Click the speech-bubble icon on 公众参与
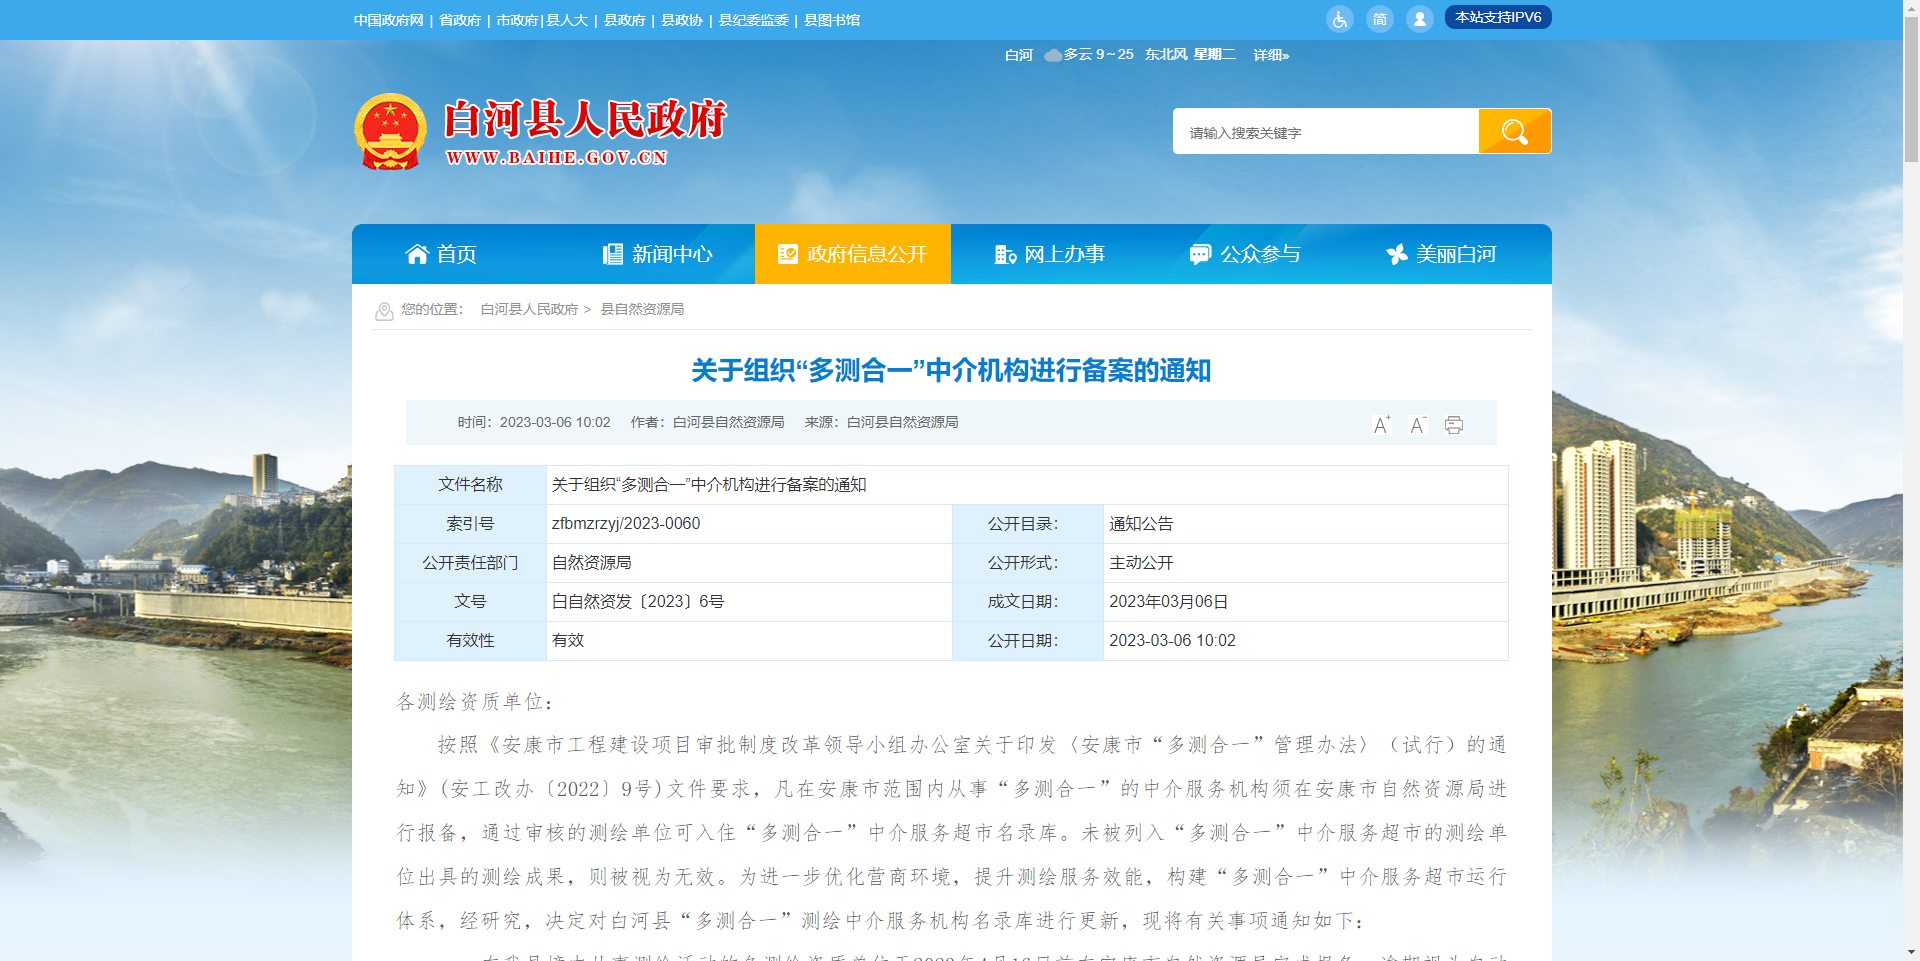Screen dimensions: 1920x961 (1198, 253)
